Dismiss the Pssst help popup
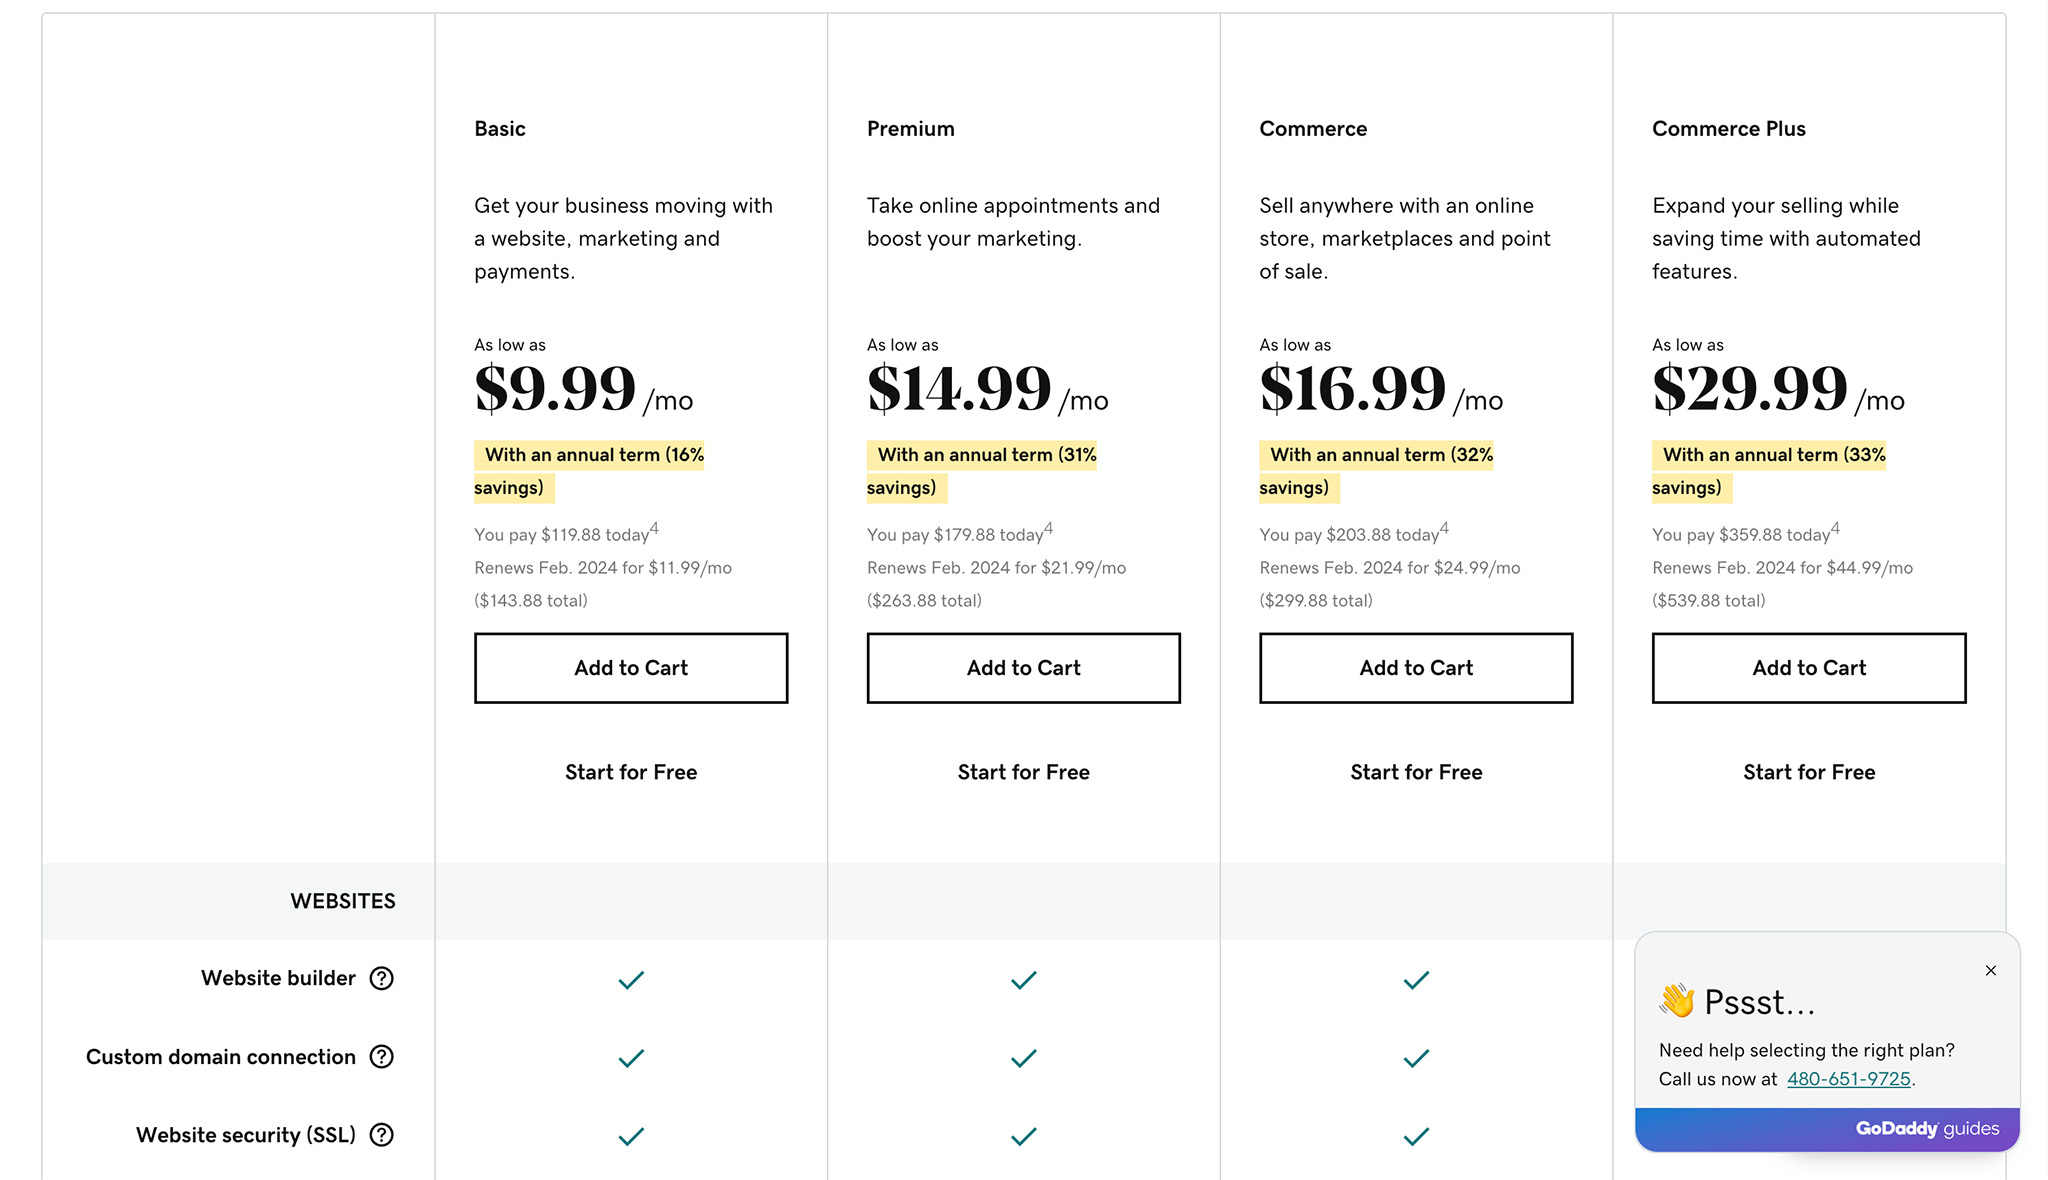This screenshot has width=2048, height=1180. point(1991,970)
